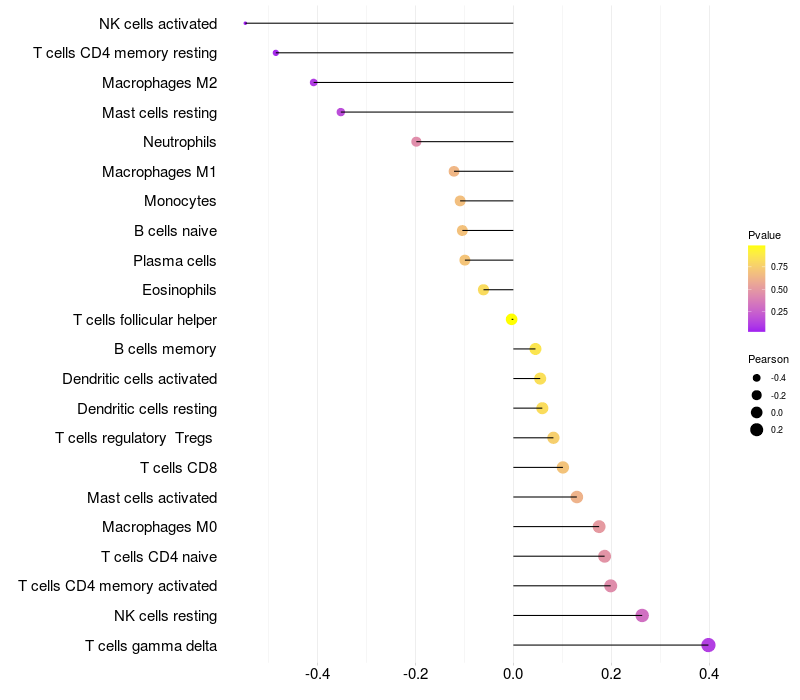Click the T cells gamma delta data point

[x=708, y=645]
